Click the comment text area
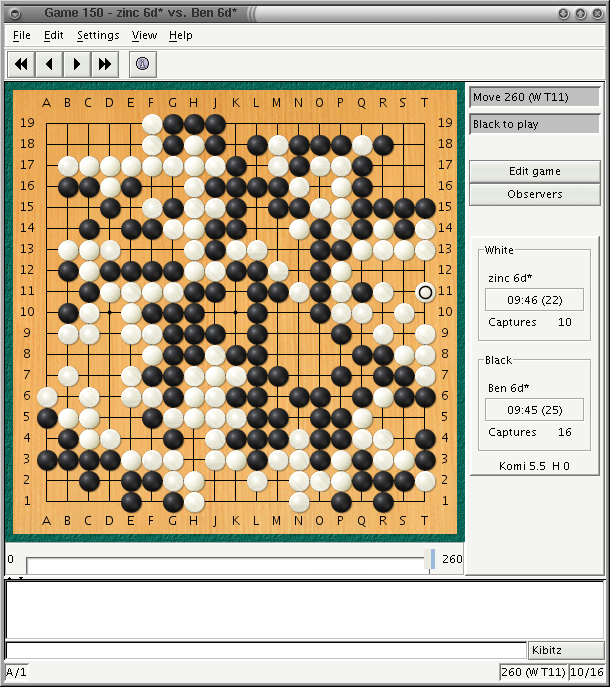 coord(304,608)
